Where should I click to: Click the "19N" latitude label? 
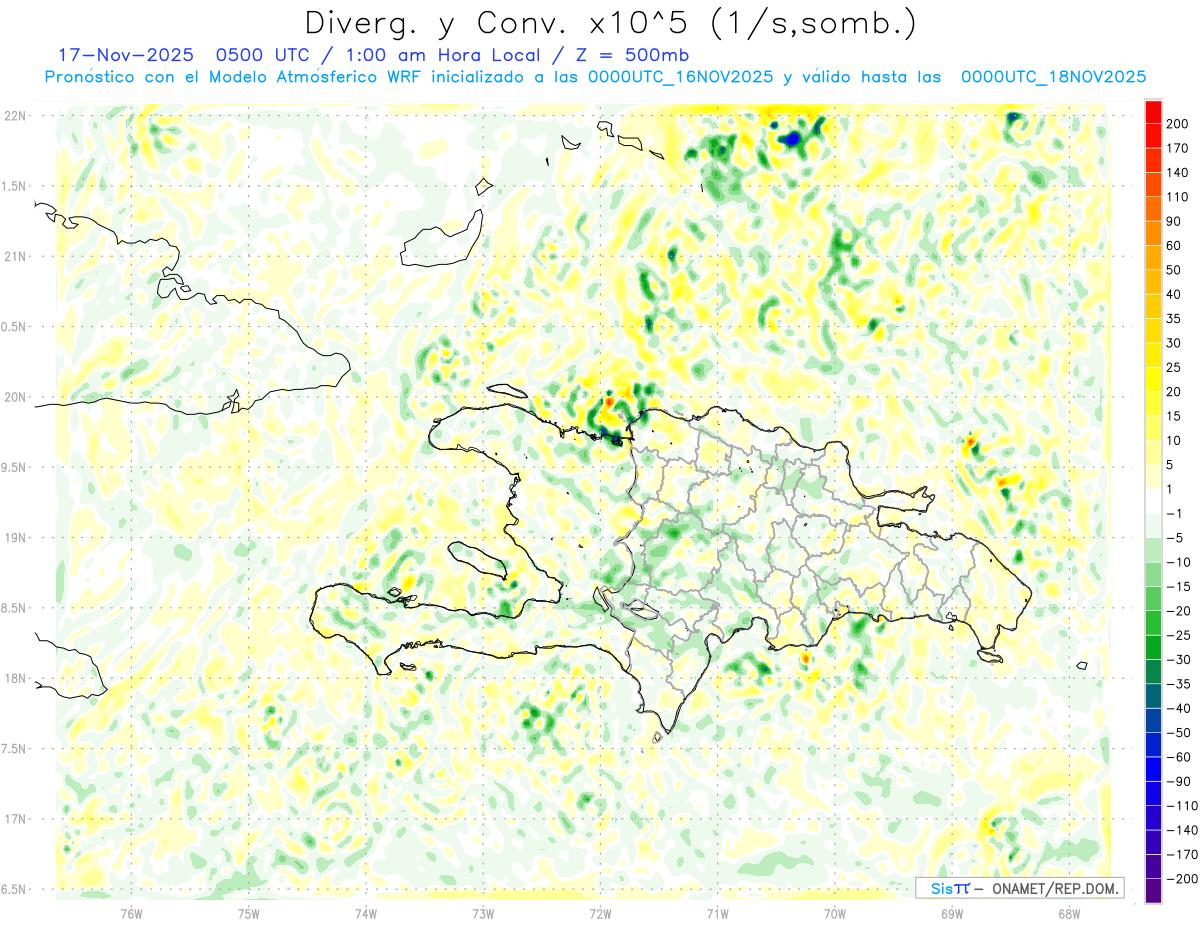(x=15, y=538)
